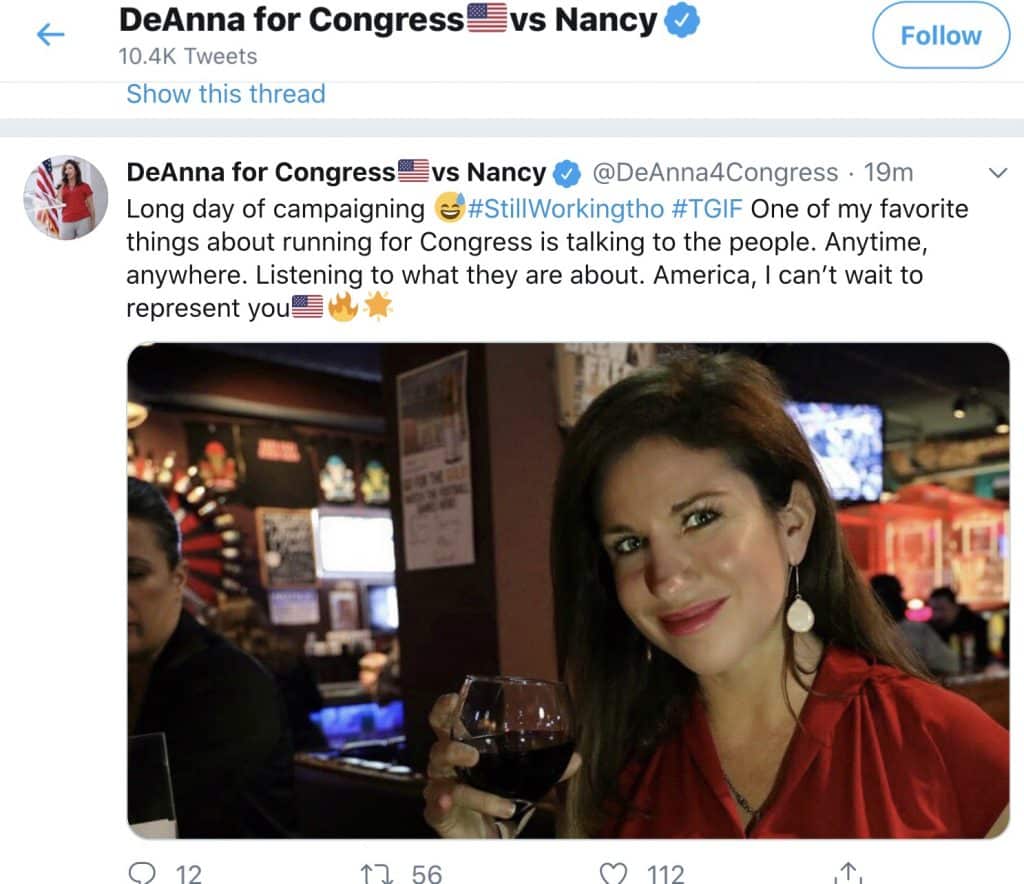The height and width of the screenshot is (884, 1024).
Task: Open the tweet via the 19m timestamp
Action: click(x=888, y=173)
